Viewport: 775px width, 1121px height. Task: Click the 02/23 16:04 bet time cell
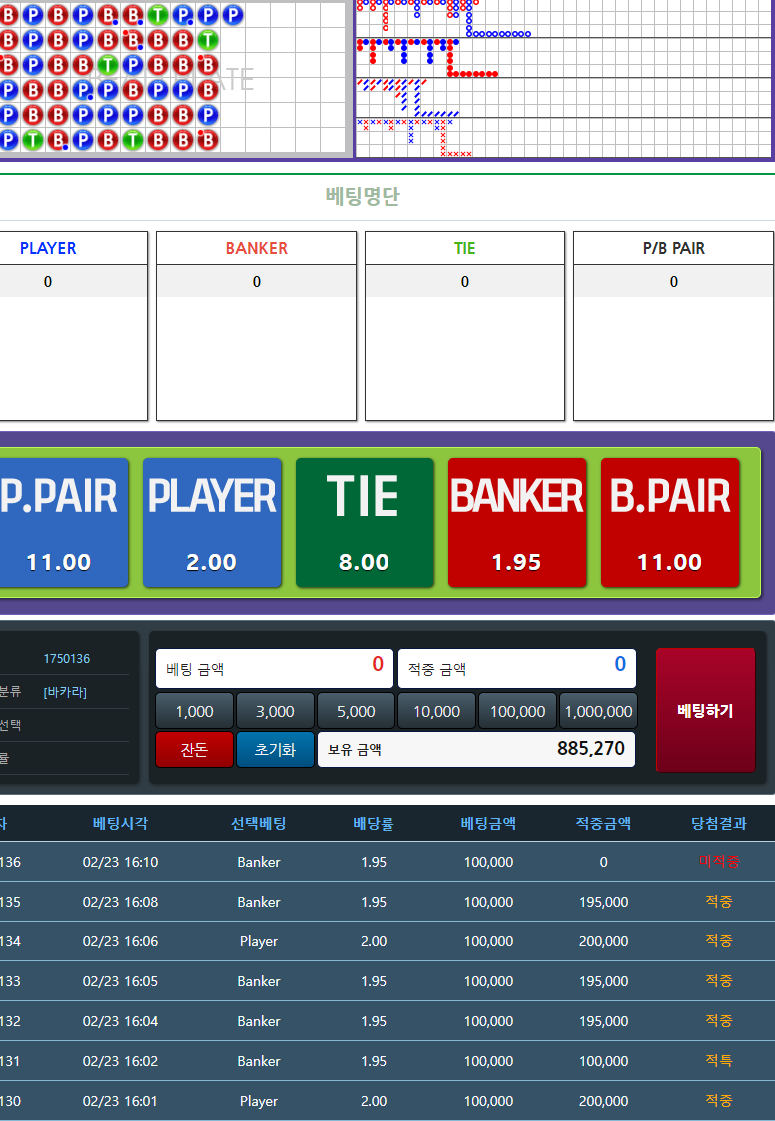coord(120,1021)
